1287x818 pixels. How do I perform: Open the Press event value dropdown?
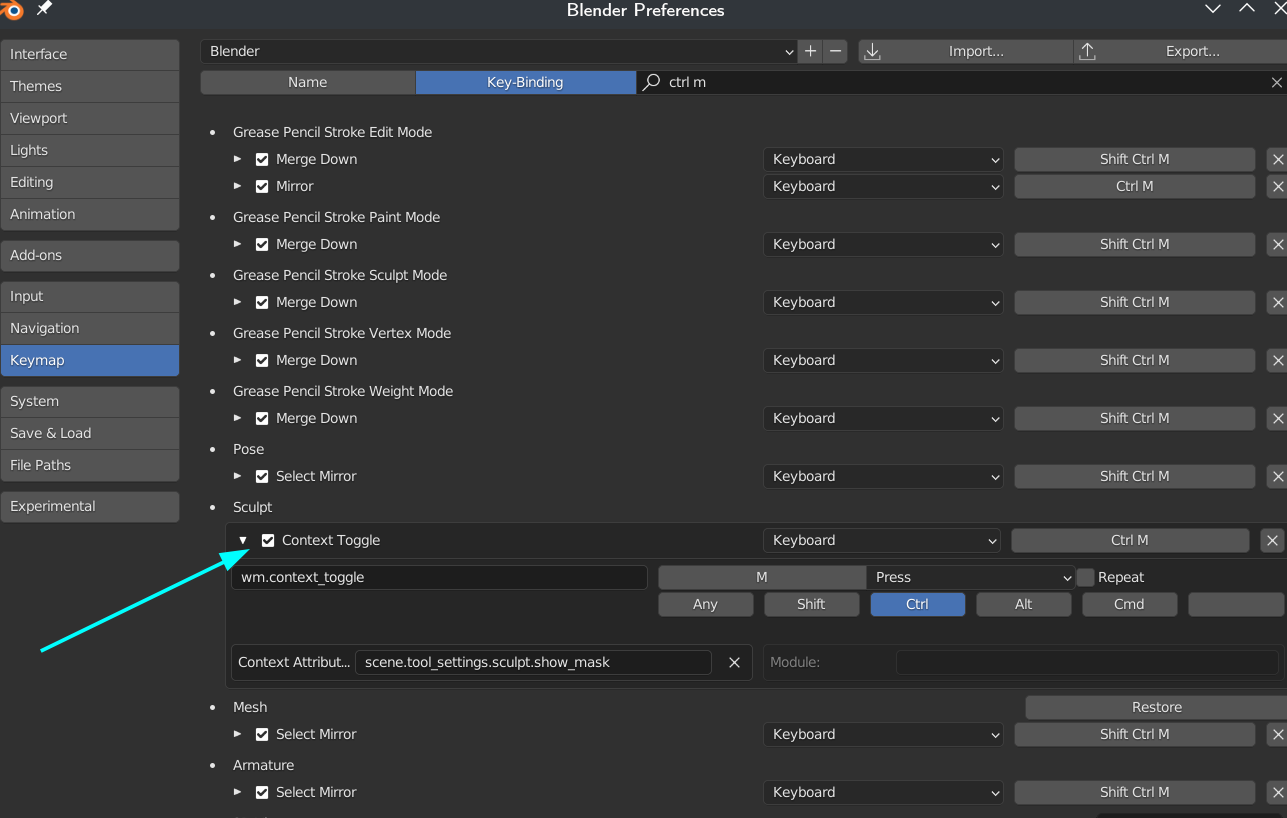click(970, 577)
